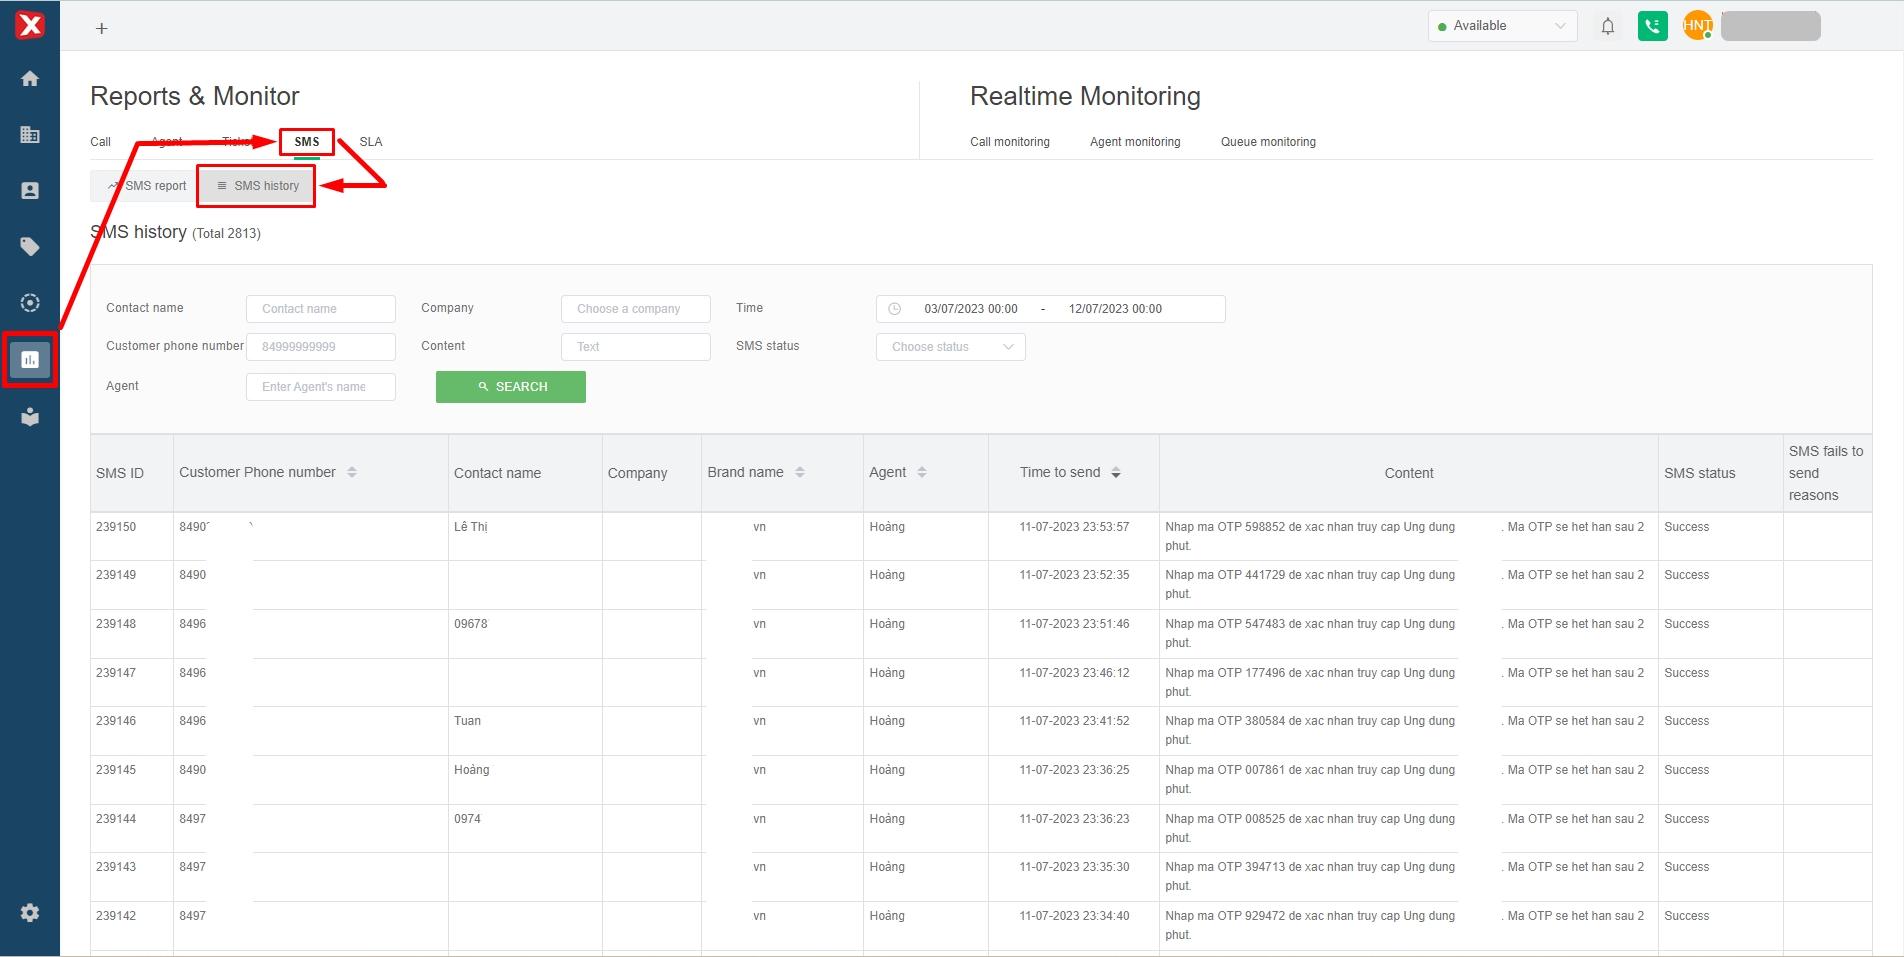1904x957 pixels.
Task: Open the company building icon in sidebar
Action: 30,135
